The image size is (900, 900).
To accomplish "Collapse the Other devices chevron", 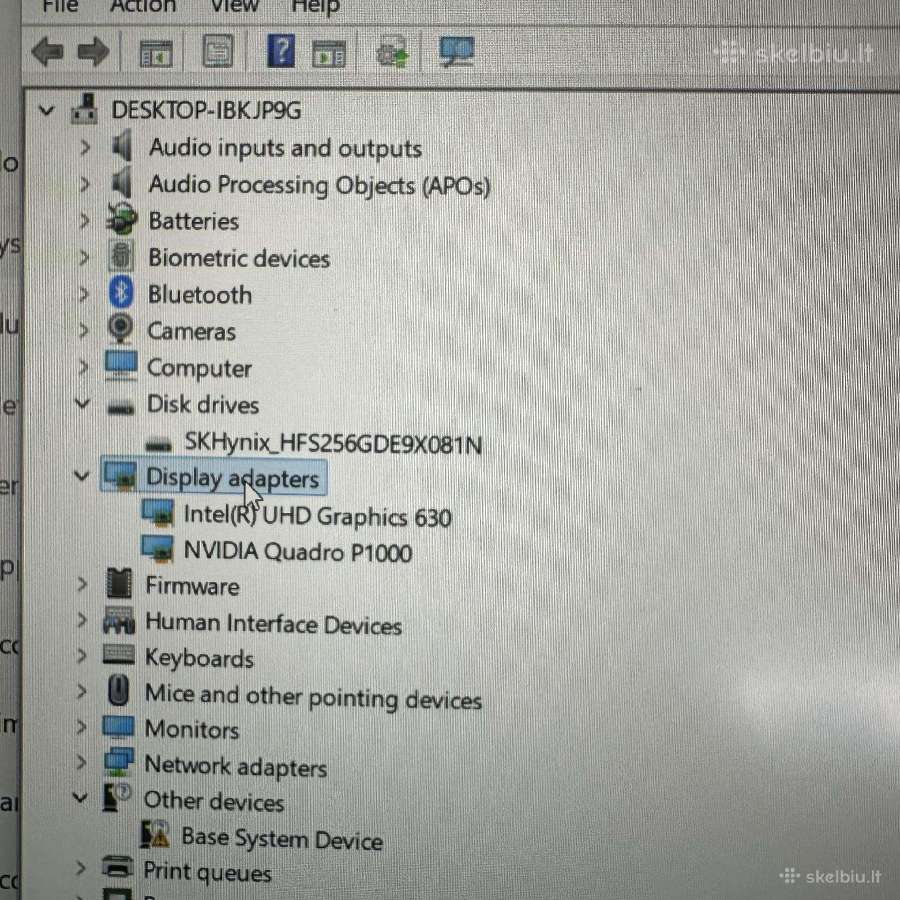I will pos(80,798).
